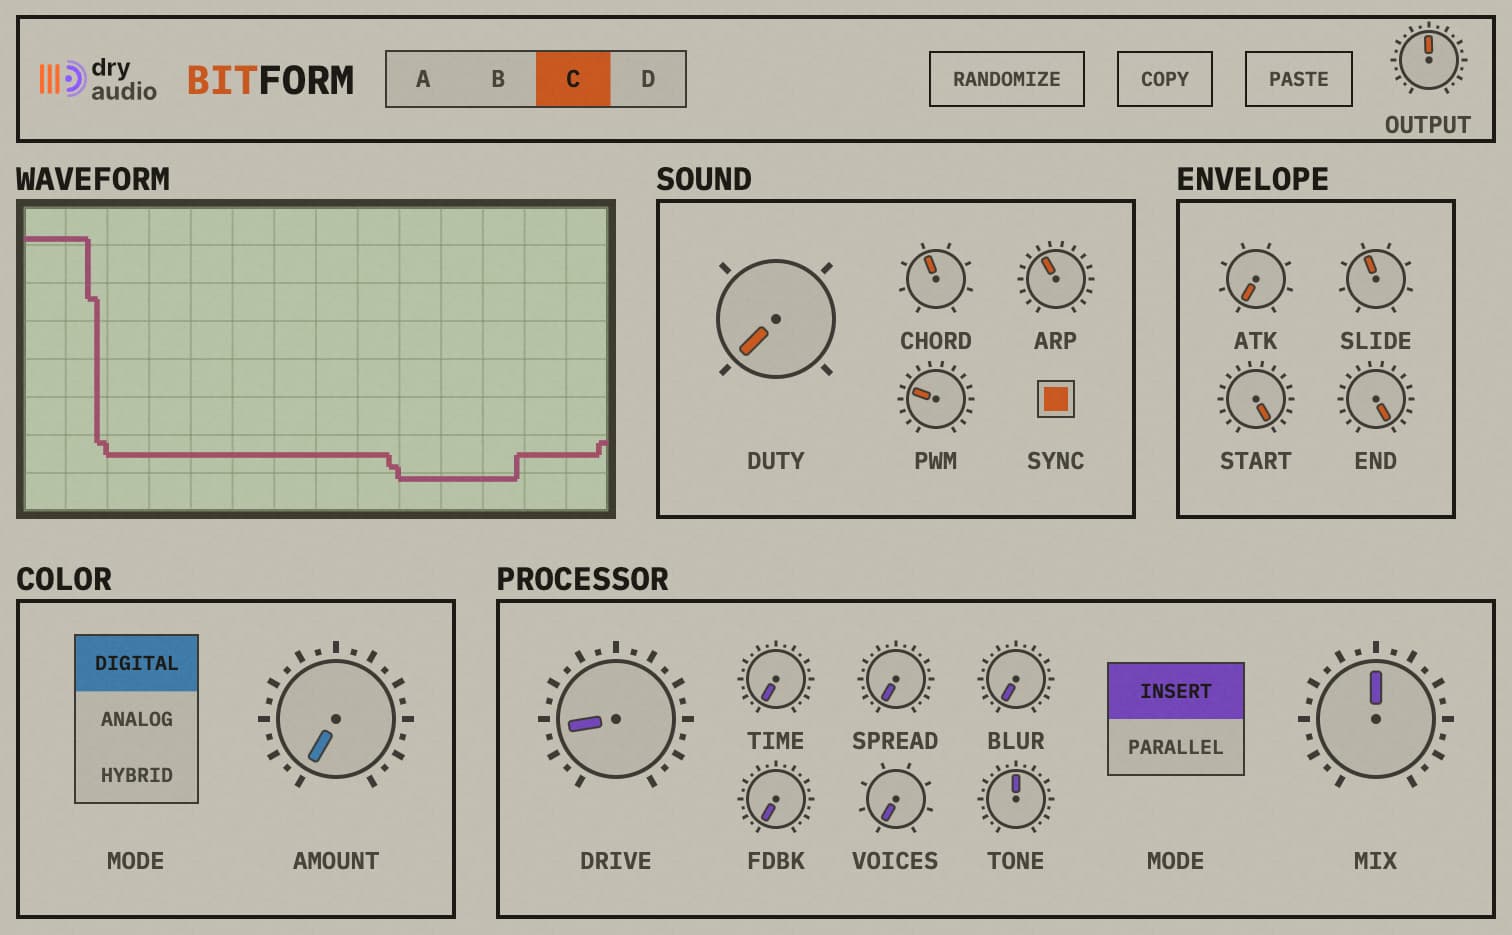The image size is (1512, 935).
Task: Click the DRIVE knob
Action: 616,719
